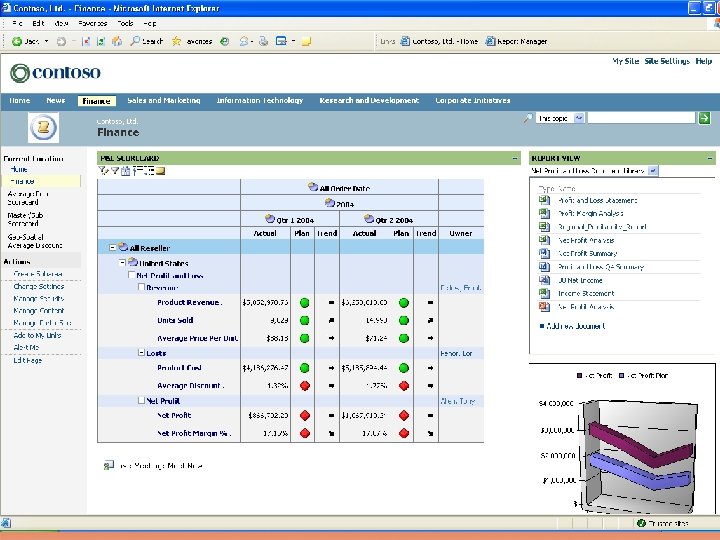Switch to the Sales and Marketing tab

164,101
